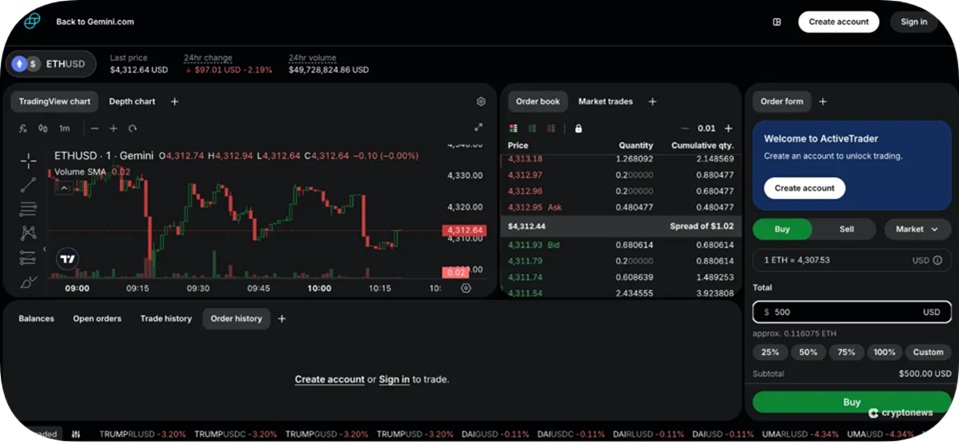Set the order amount to 100%

(884, 352)
